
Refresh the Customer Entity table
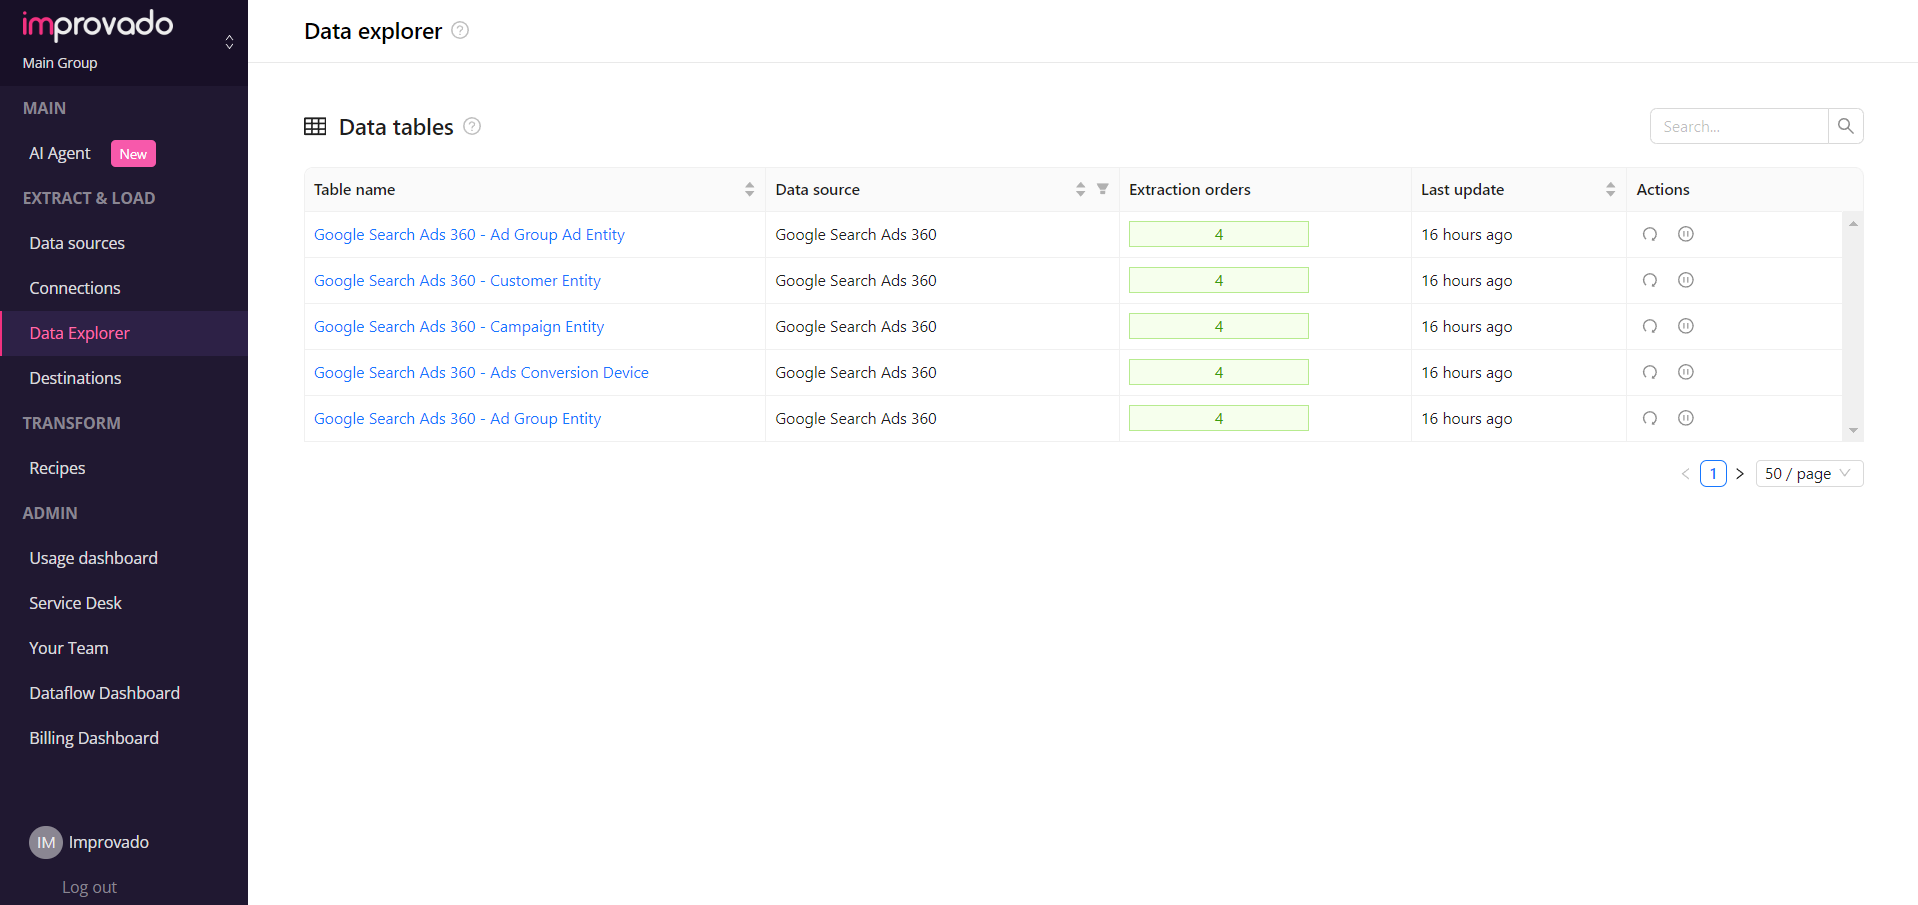tap(1650, 280)
